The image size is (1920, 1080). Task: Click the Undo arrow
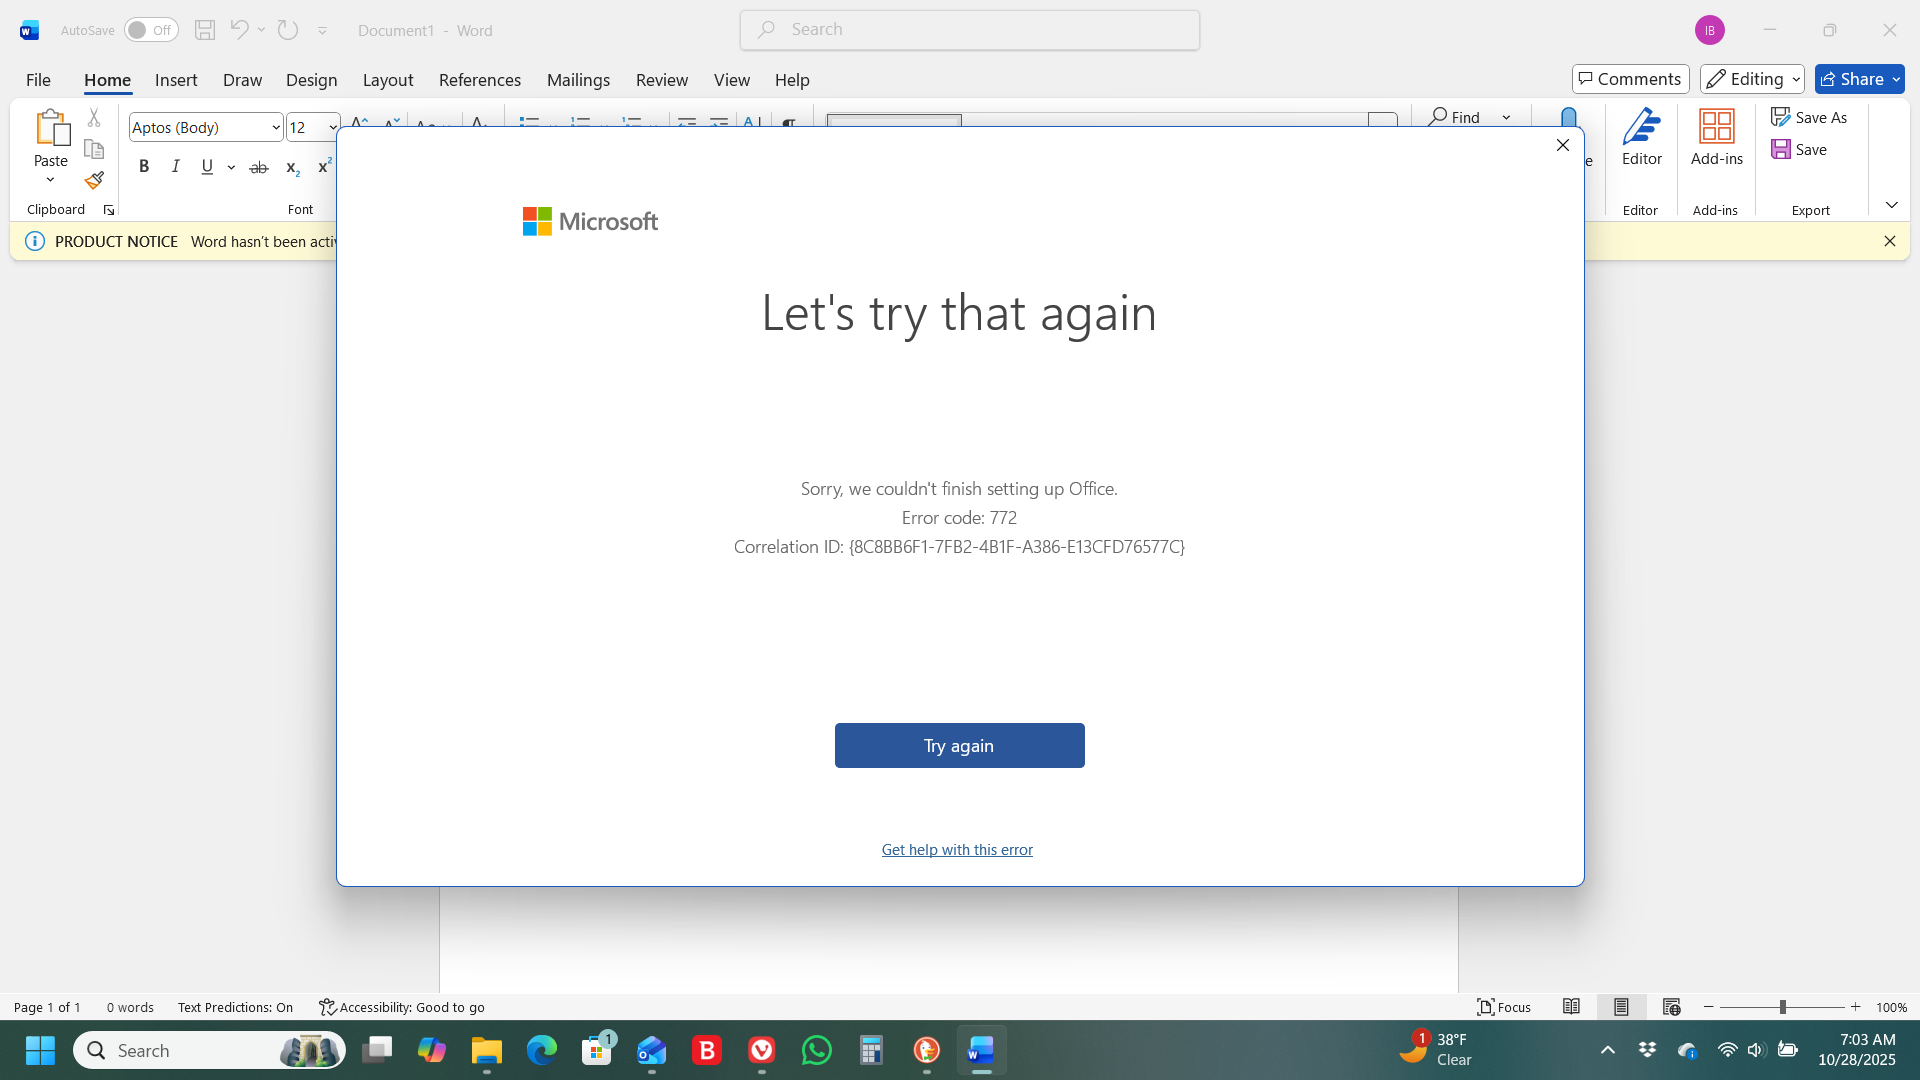click(x=239, y=30)
